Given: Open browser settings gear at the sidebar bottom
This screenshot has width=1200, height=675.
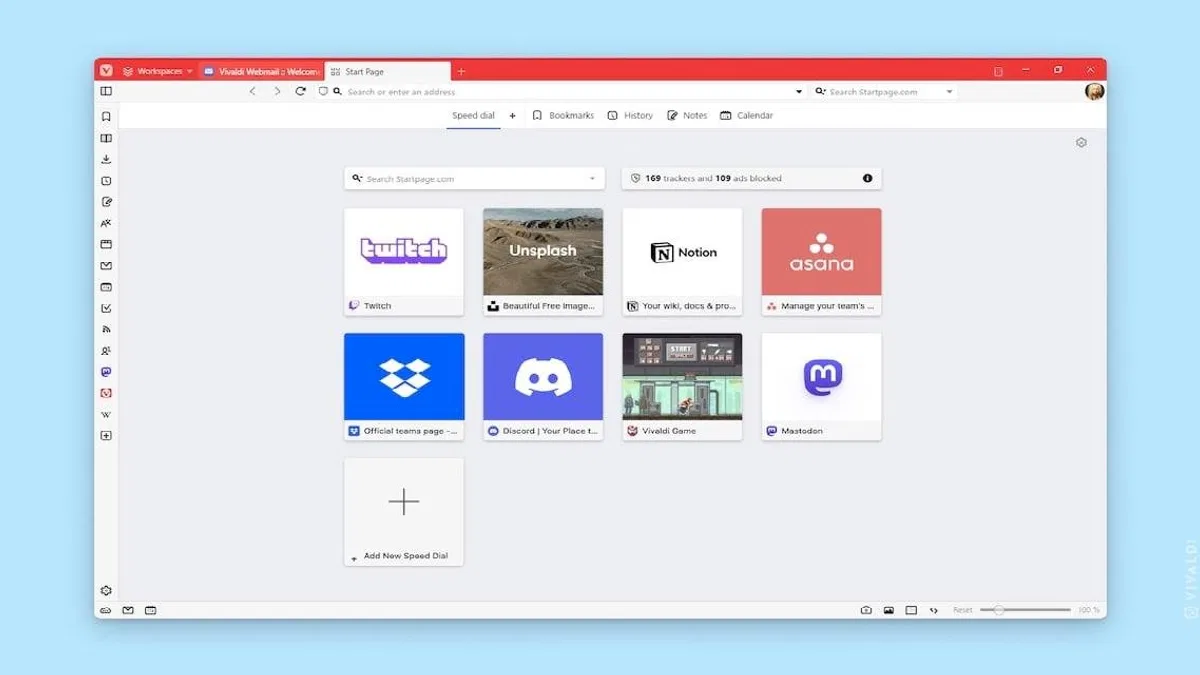Looking at the screenshot, I should tap(106, 591).
